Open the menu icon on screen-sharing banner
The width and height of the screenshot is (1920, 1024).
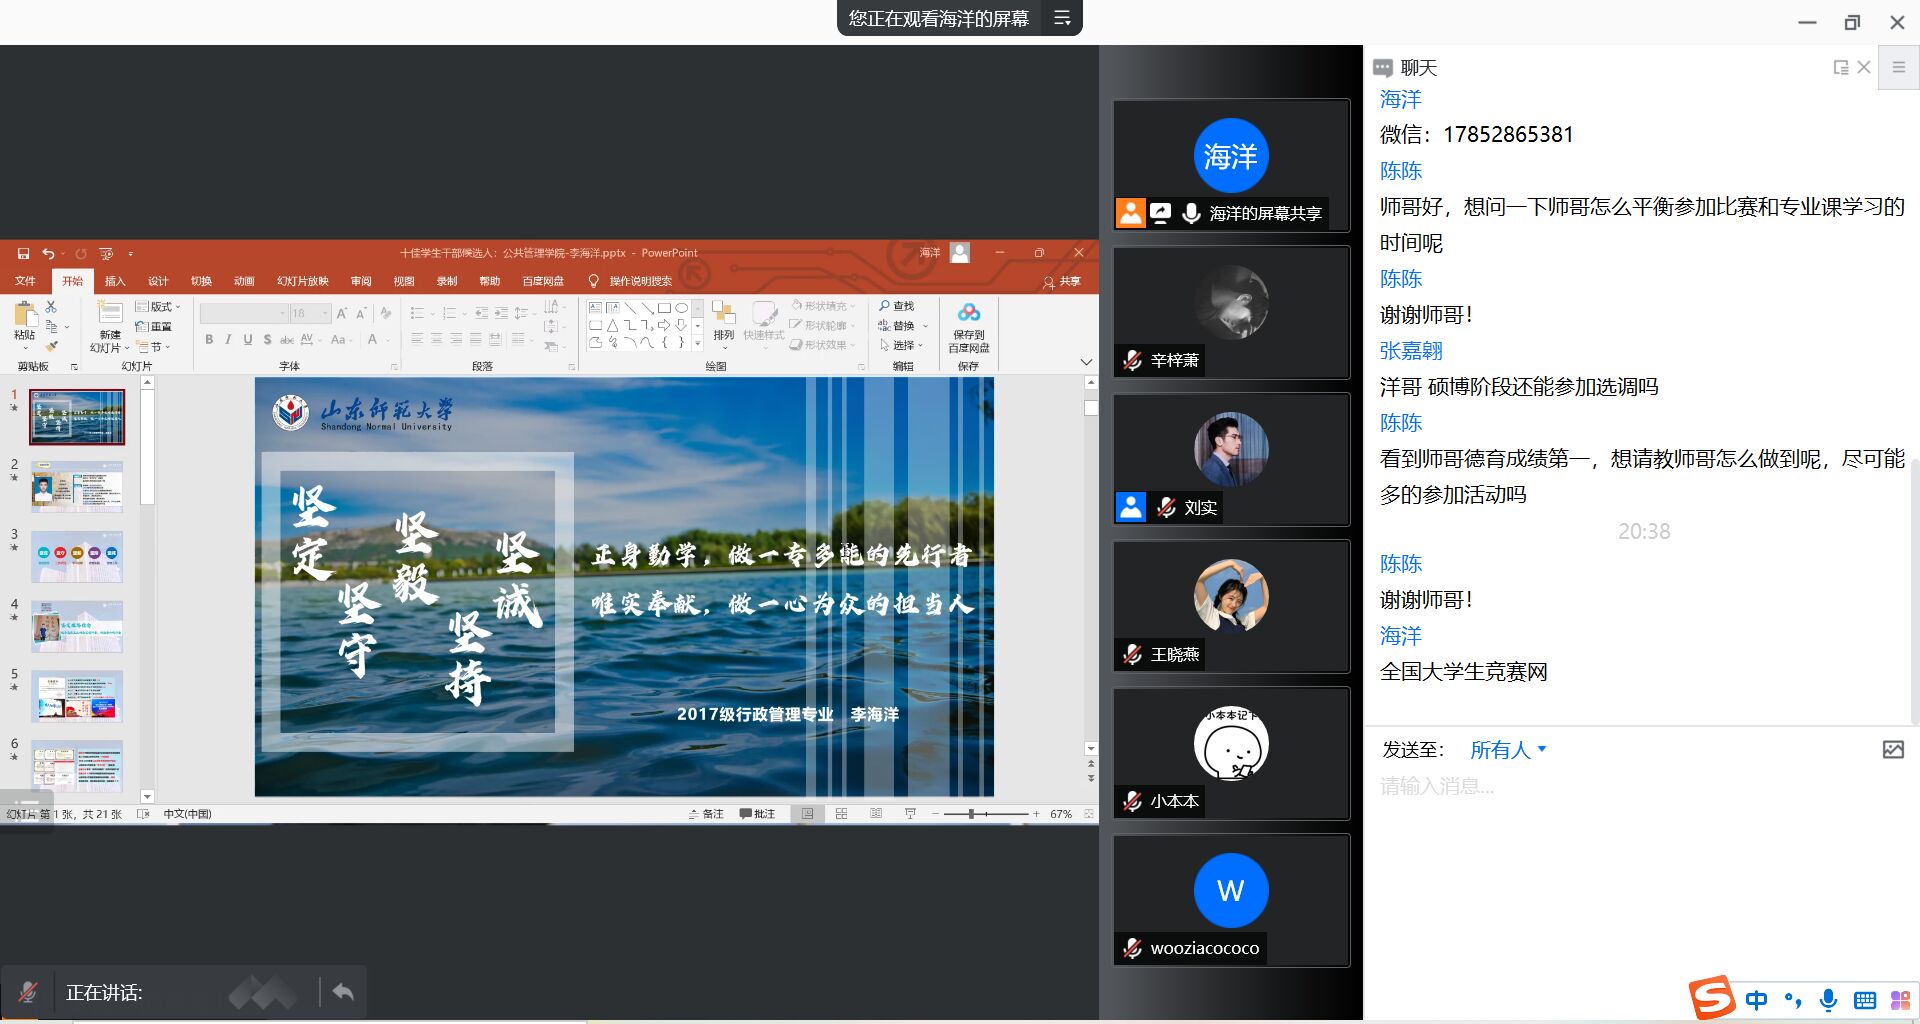pos(1062,18)
